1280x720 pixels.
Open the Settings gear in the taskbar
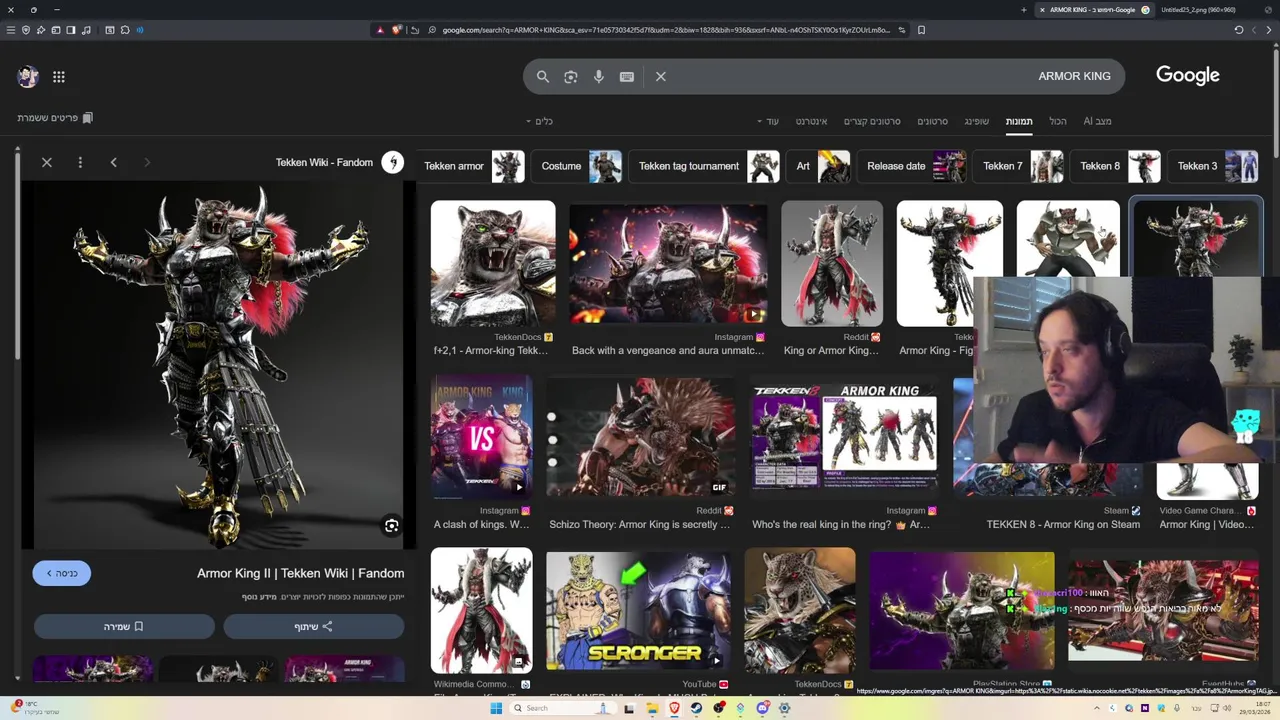785,708
